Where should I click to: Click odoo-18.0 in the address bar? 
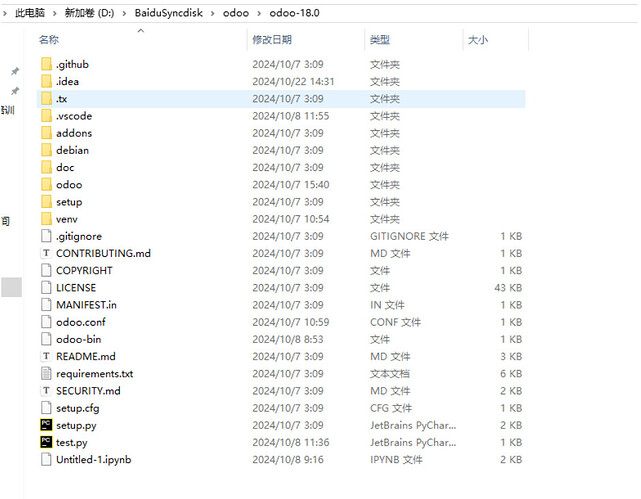pyautogui.click(x=294, y=13)
